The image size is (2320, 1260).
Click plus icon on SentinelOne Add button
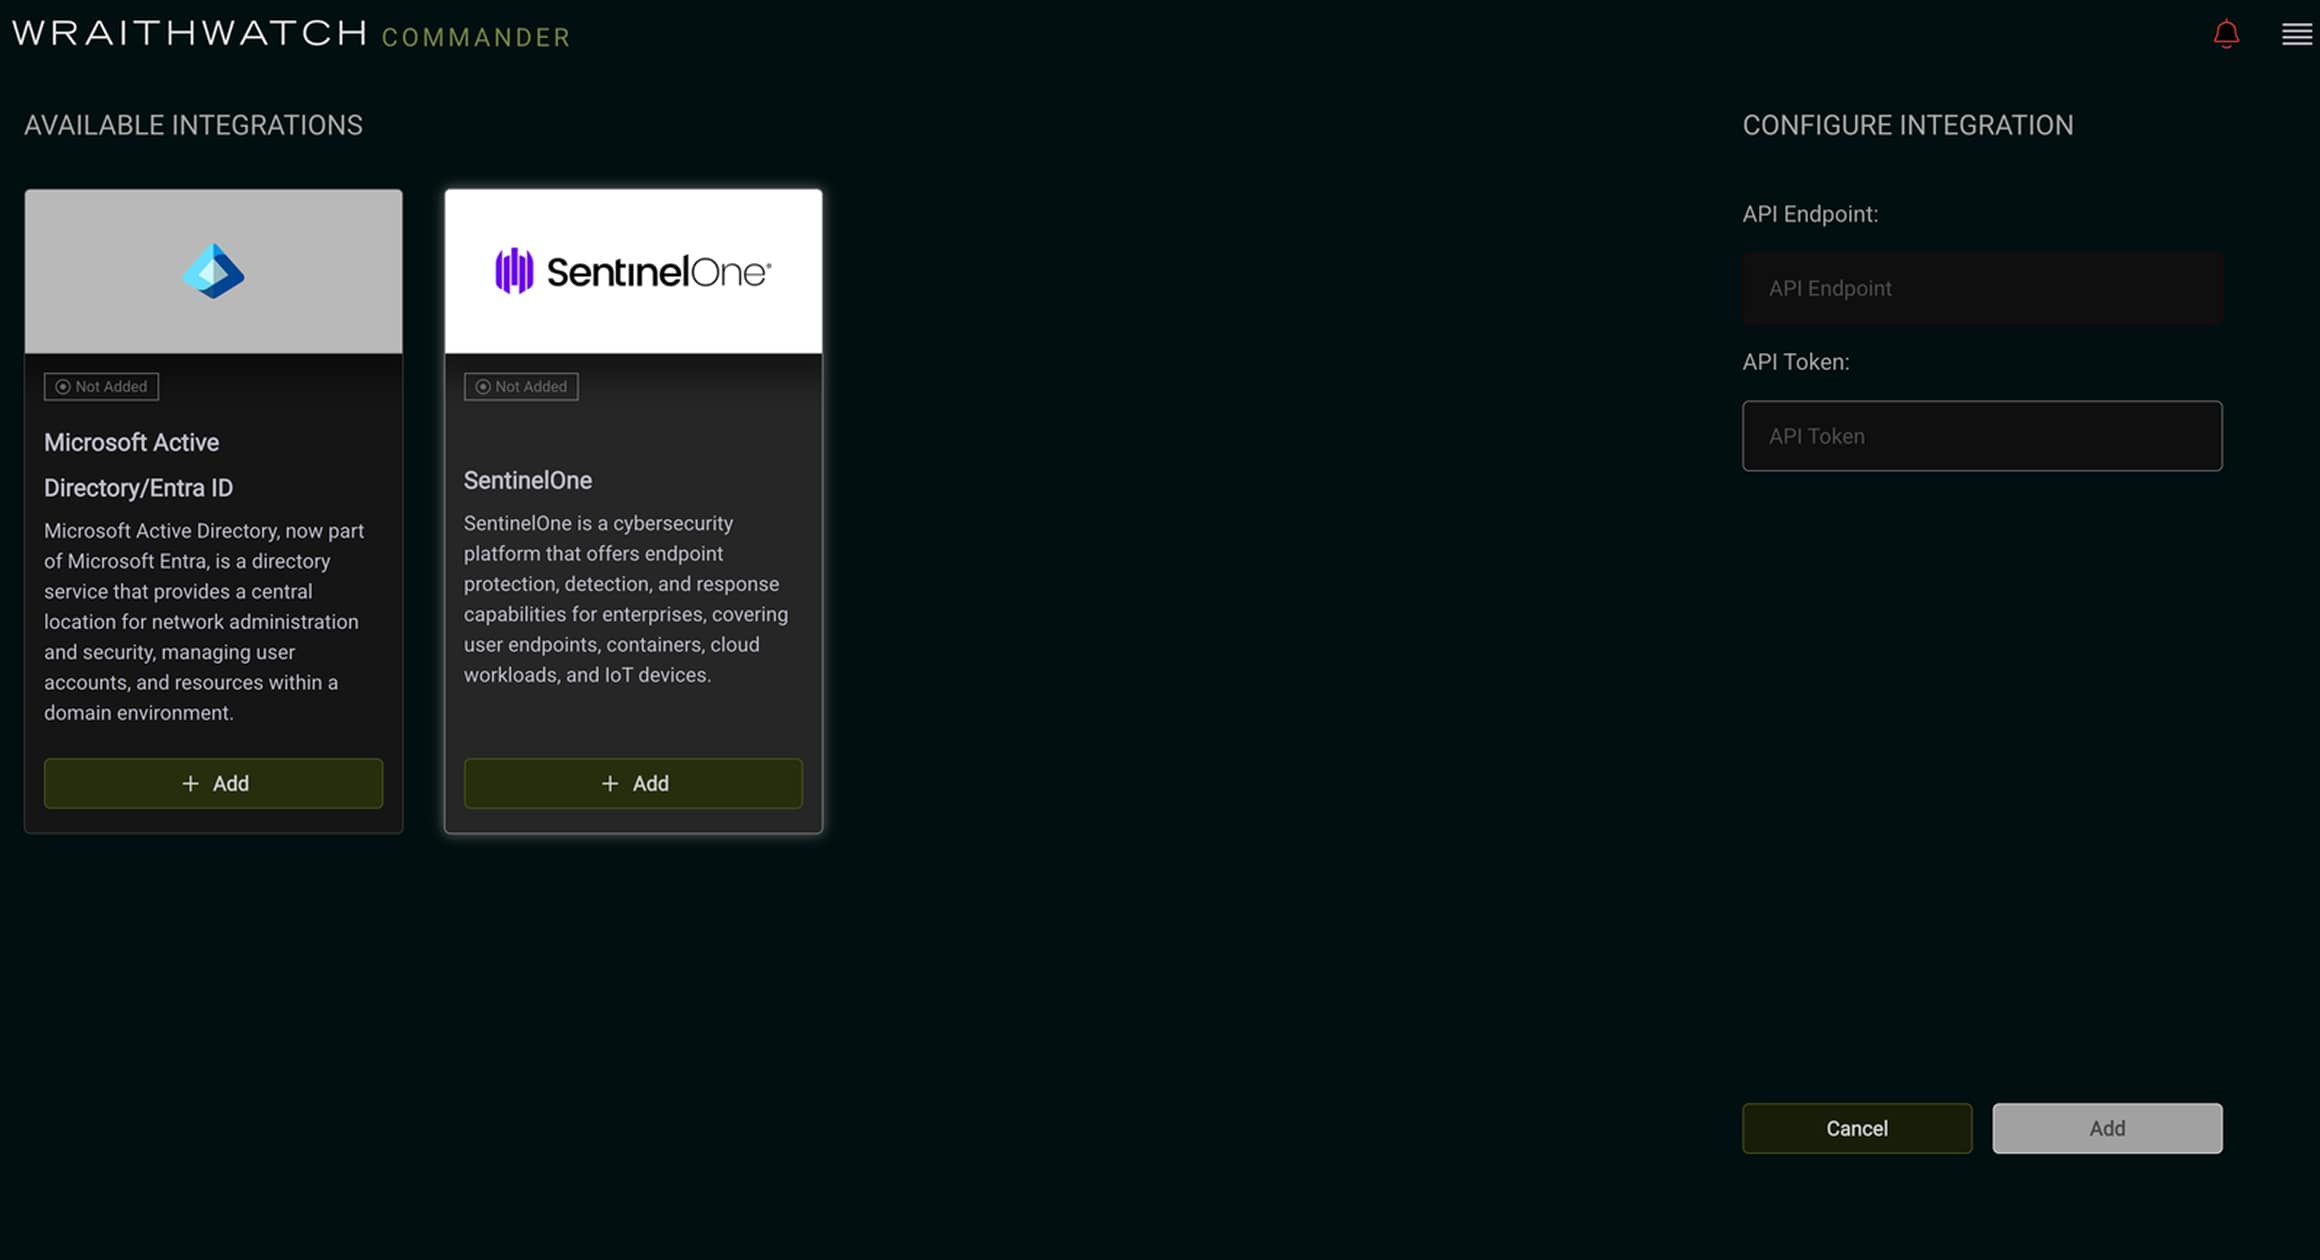pos(610,784)
